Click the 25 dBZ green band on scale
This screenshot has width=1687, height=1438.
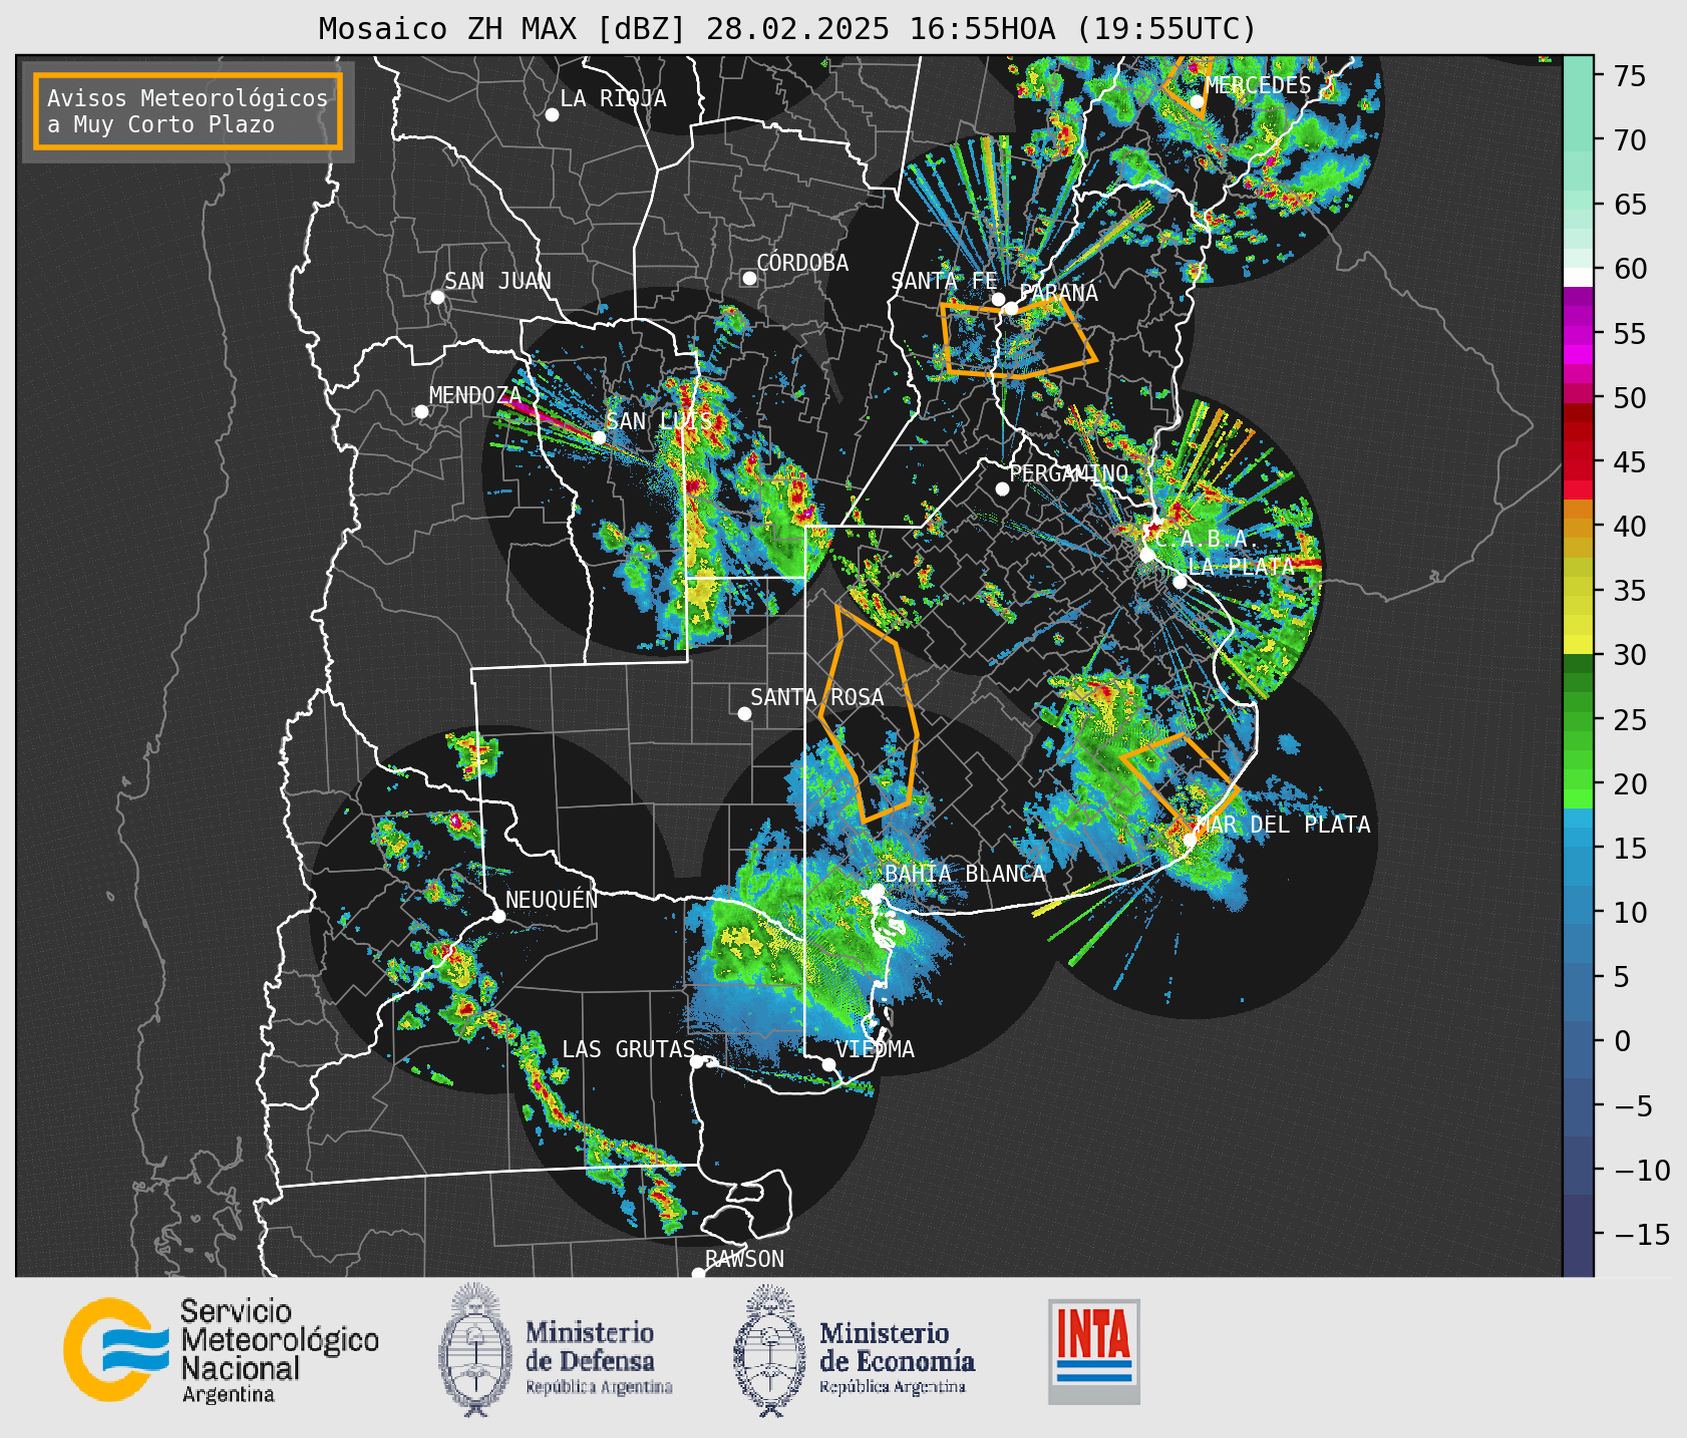tap(1578, 719)
